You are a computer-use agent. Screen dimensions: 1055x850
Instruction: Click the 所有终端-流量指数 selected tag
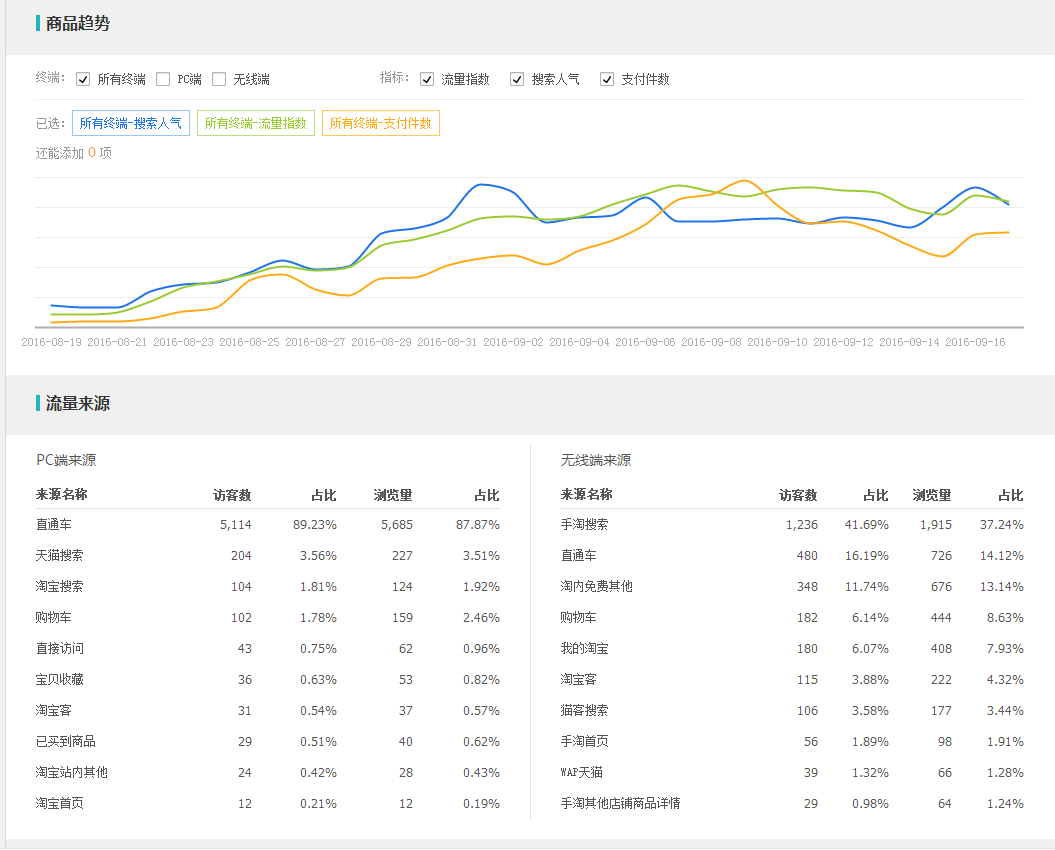pos(256,123)
